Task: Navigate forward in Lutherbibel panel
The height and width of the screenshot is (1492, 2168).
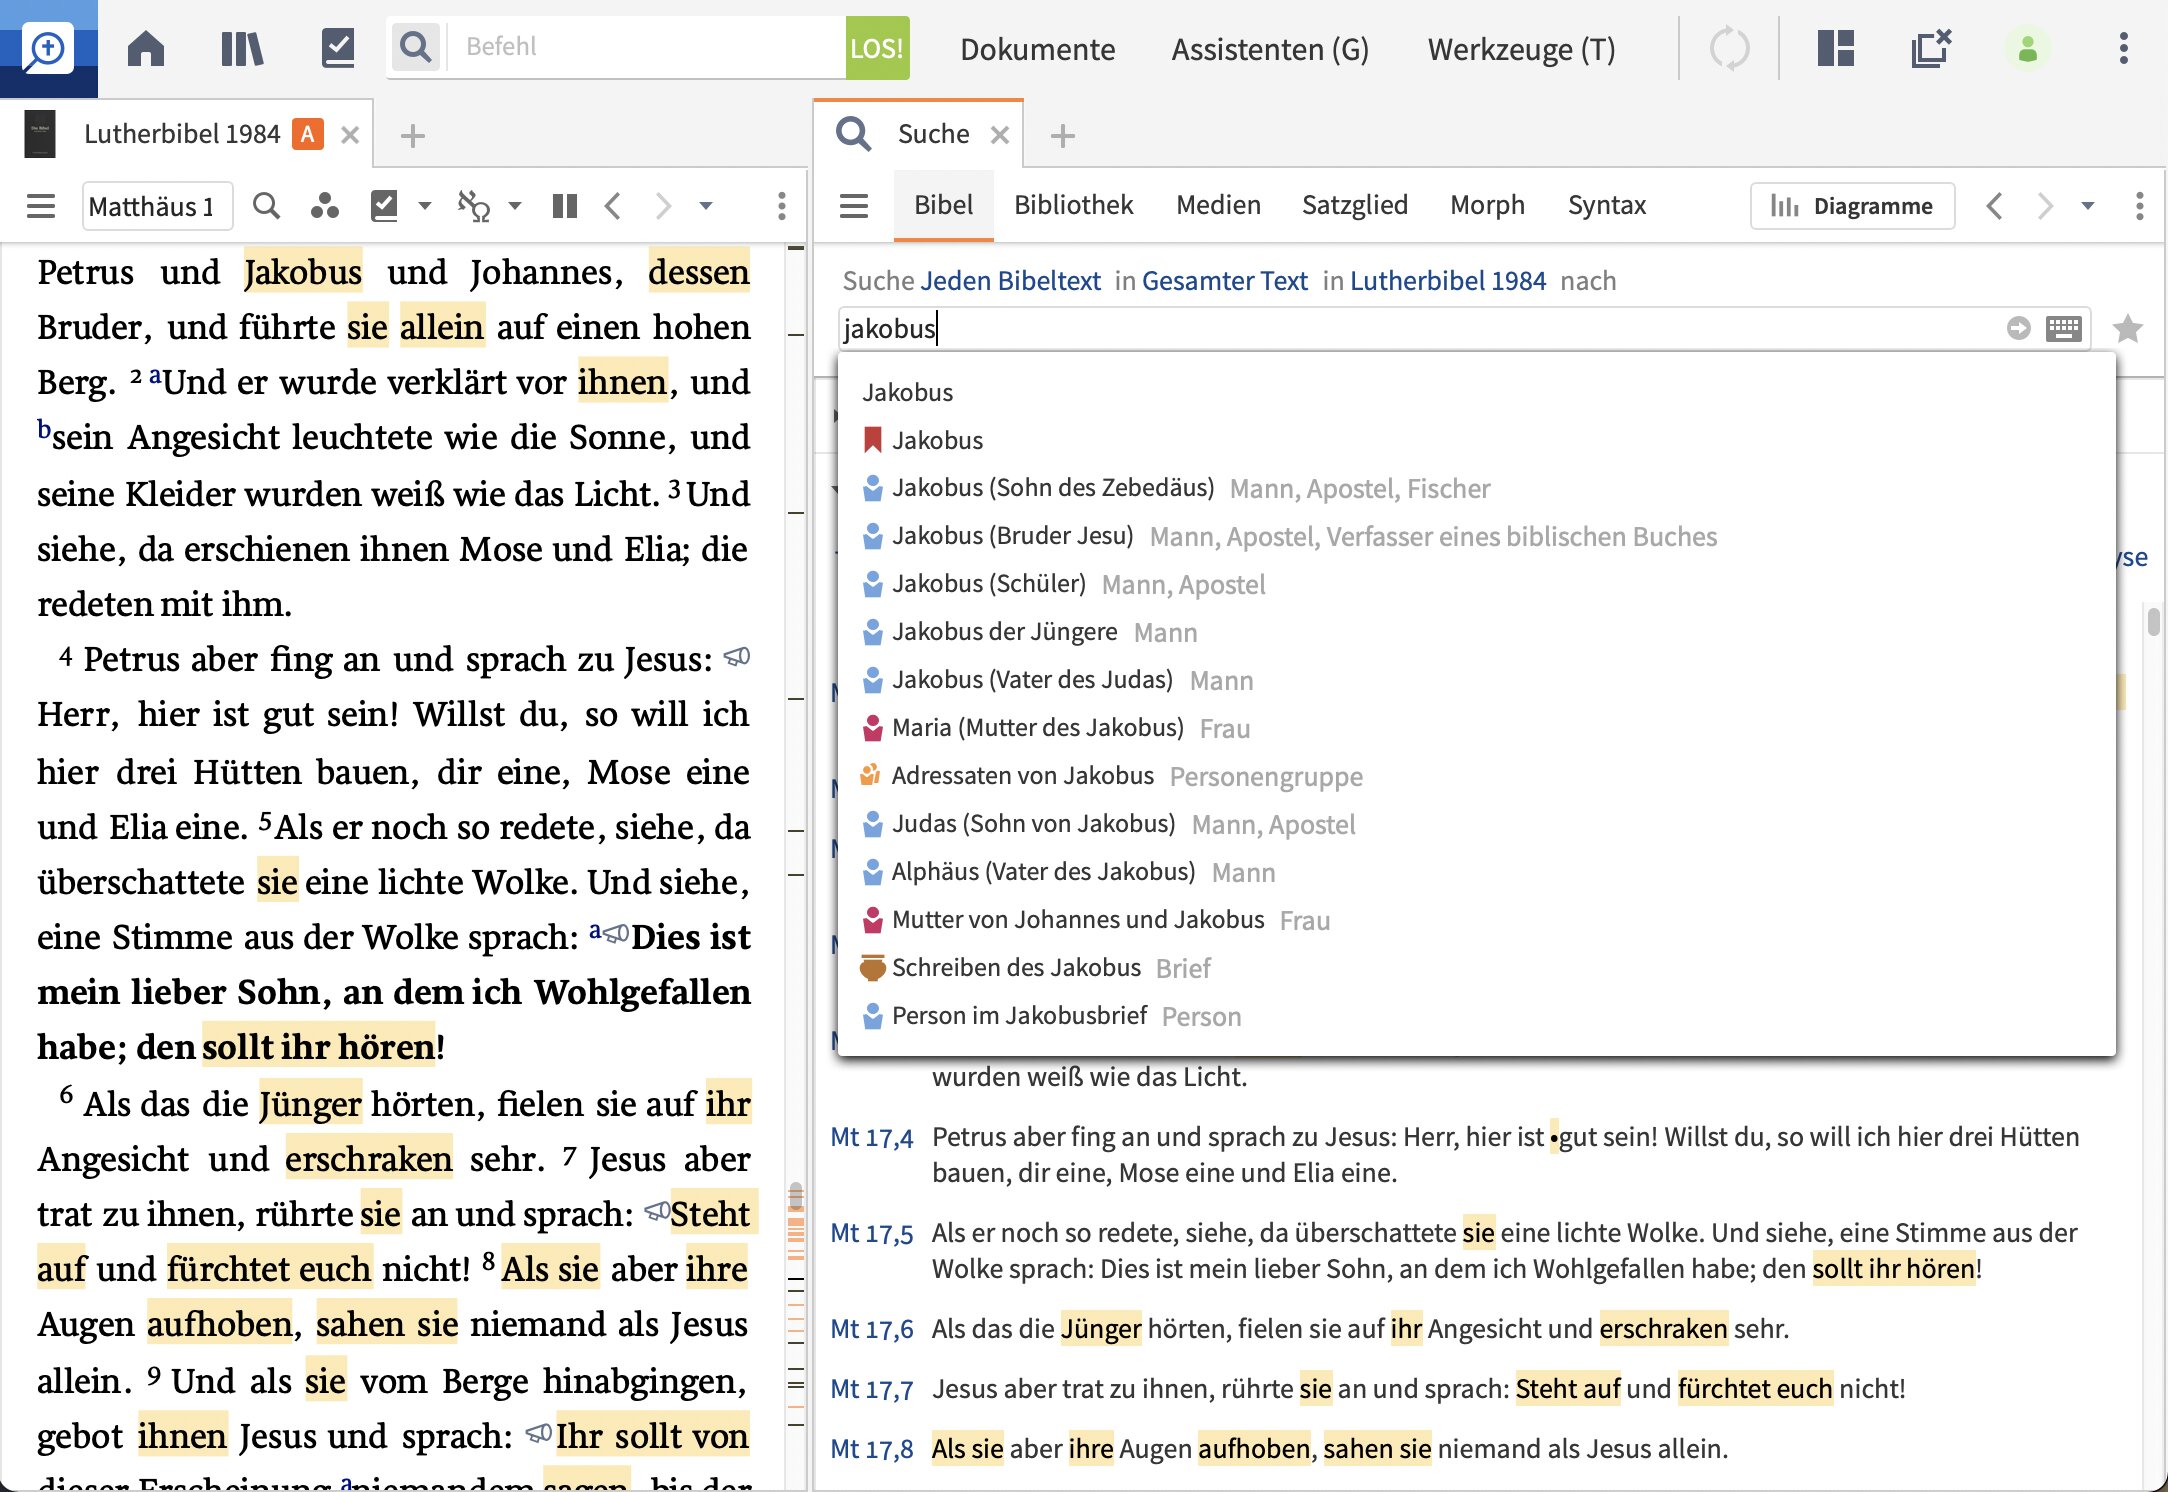Action: coord(662,206)
